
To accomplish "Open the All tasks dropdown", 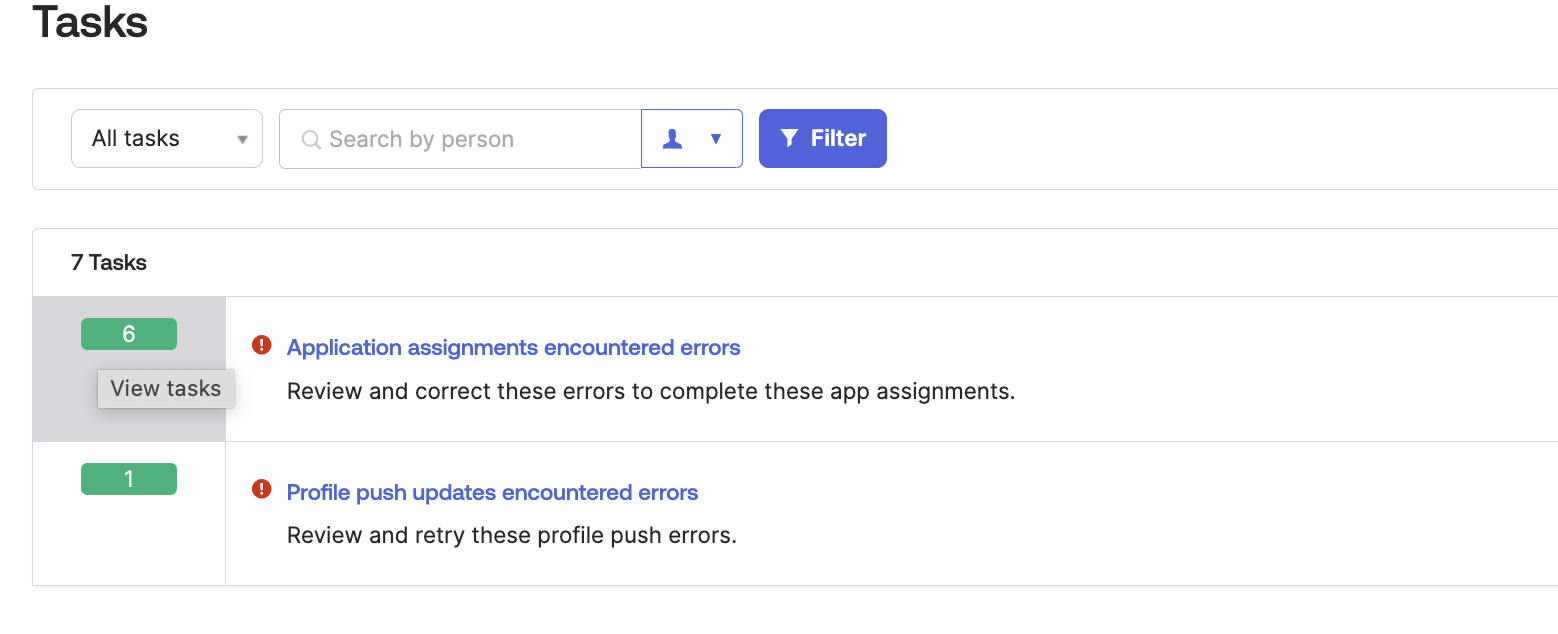I will click(x=166, y=138).
